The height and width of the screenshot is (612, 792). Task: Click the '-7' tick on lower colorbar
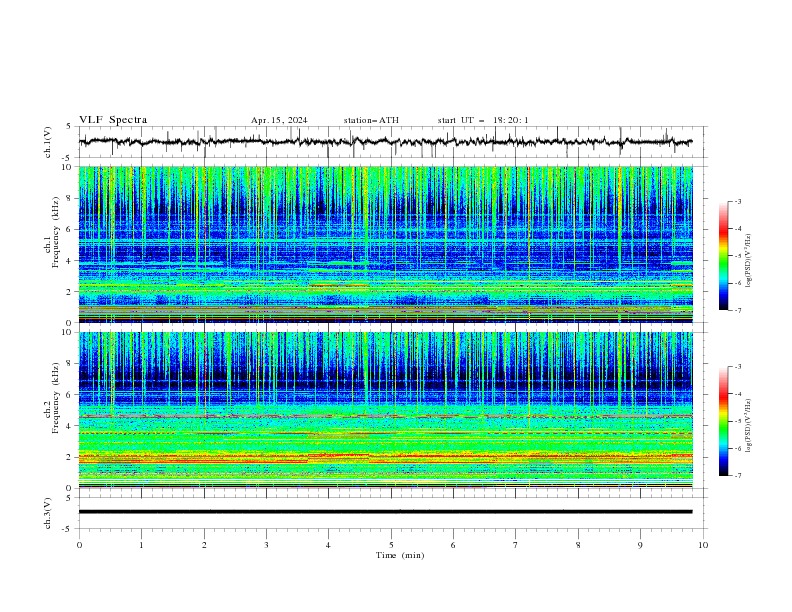coord(737,476)
